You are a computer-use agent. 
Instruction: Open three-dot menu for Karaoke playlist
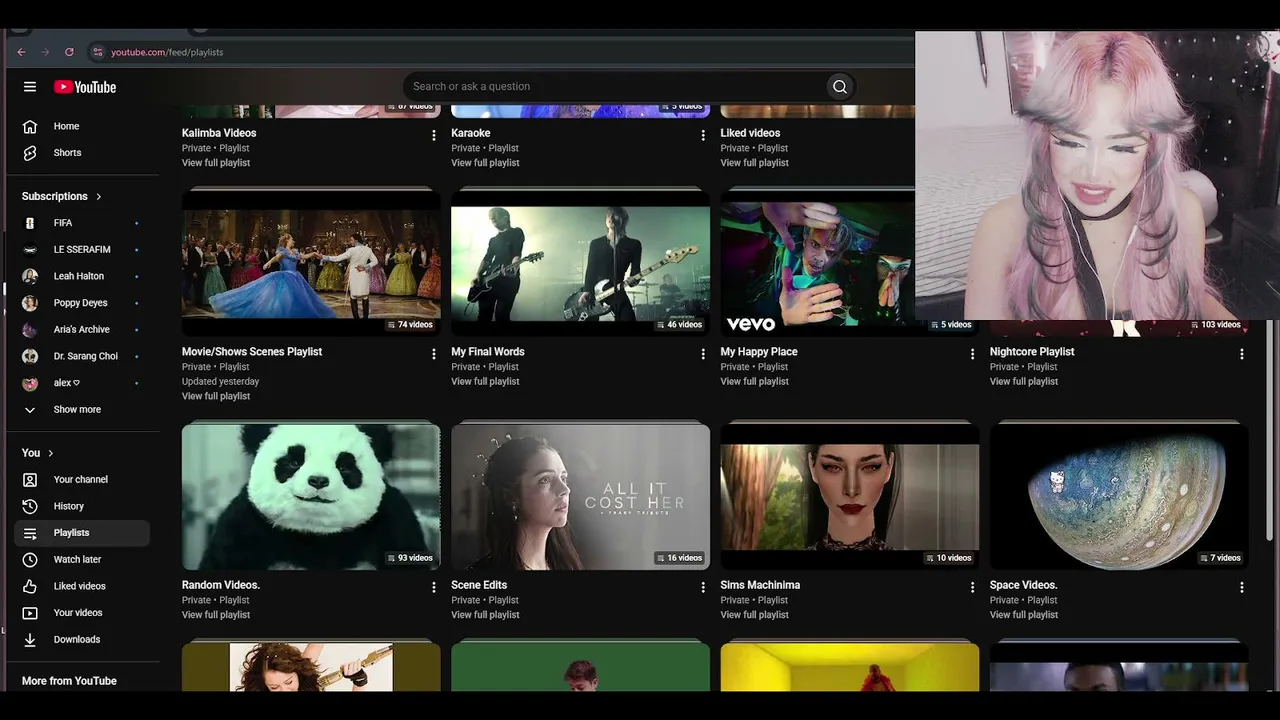(703, 135)
